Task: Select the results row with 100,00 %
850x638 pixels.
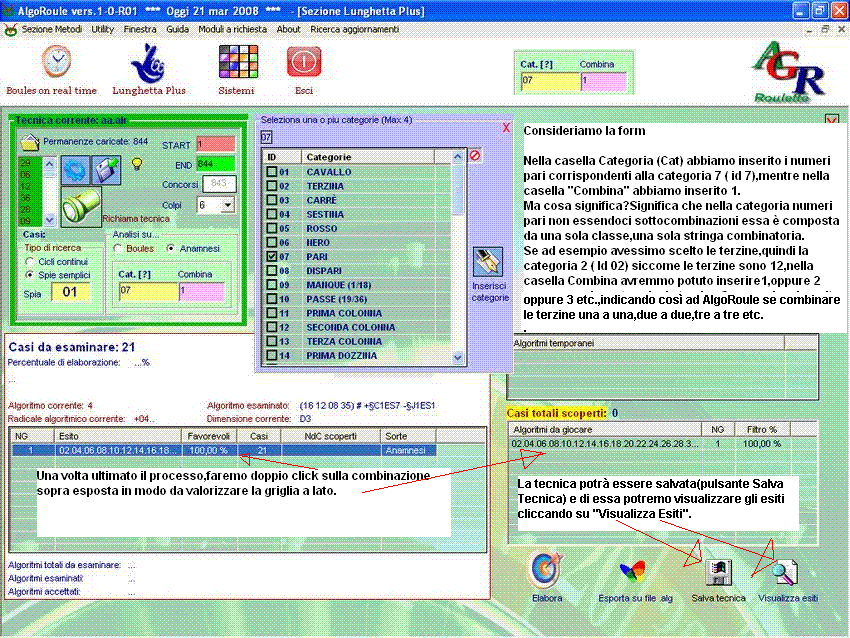Action: (x=224, y=450)
